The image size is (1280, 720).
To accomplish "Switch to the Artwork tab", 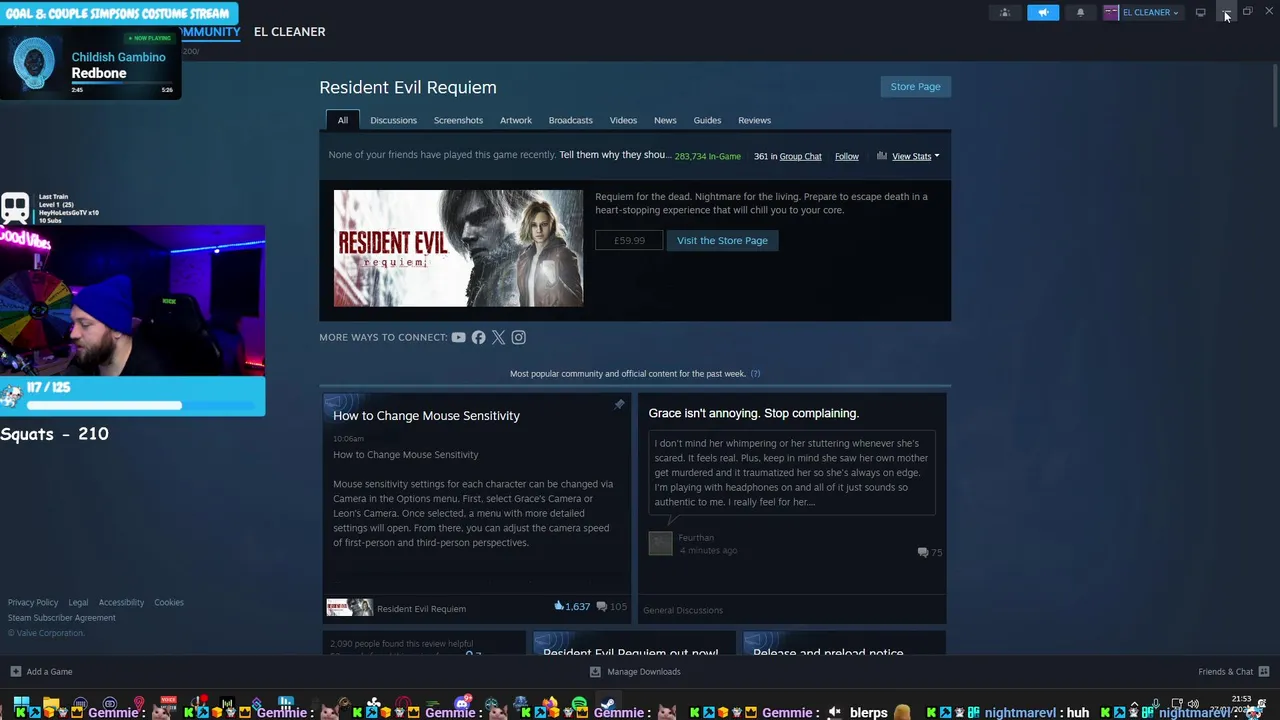I will coord(516,120).
